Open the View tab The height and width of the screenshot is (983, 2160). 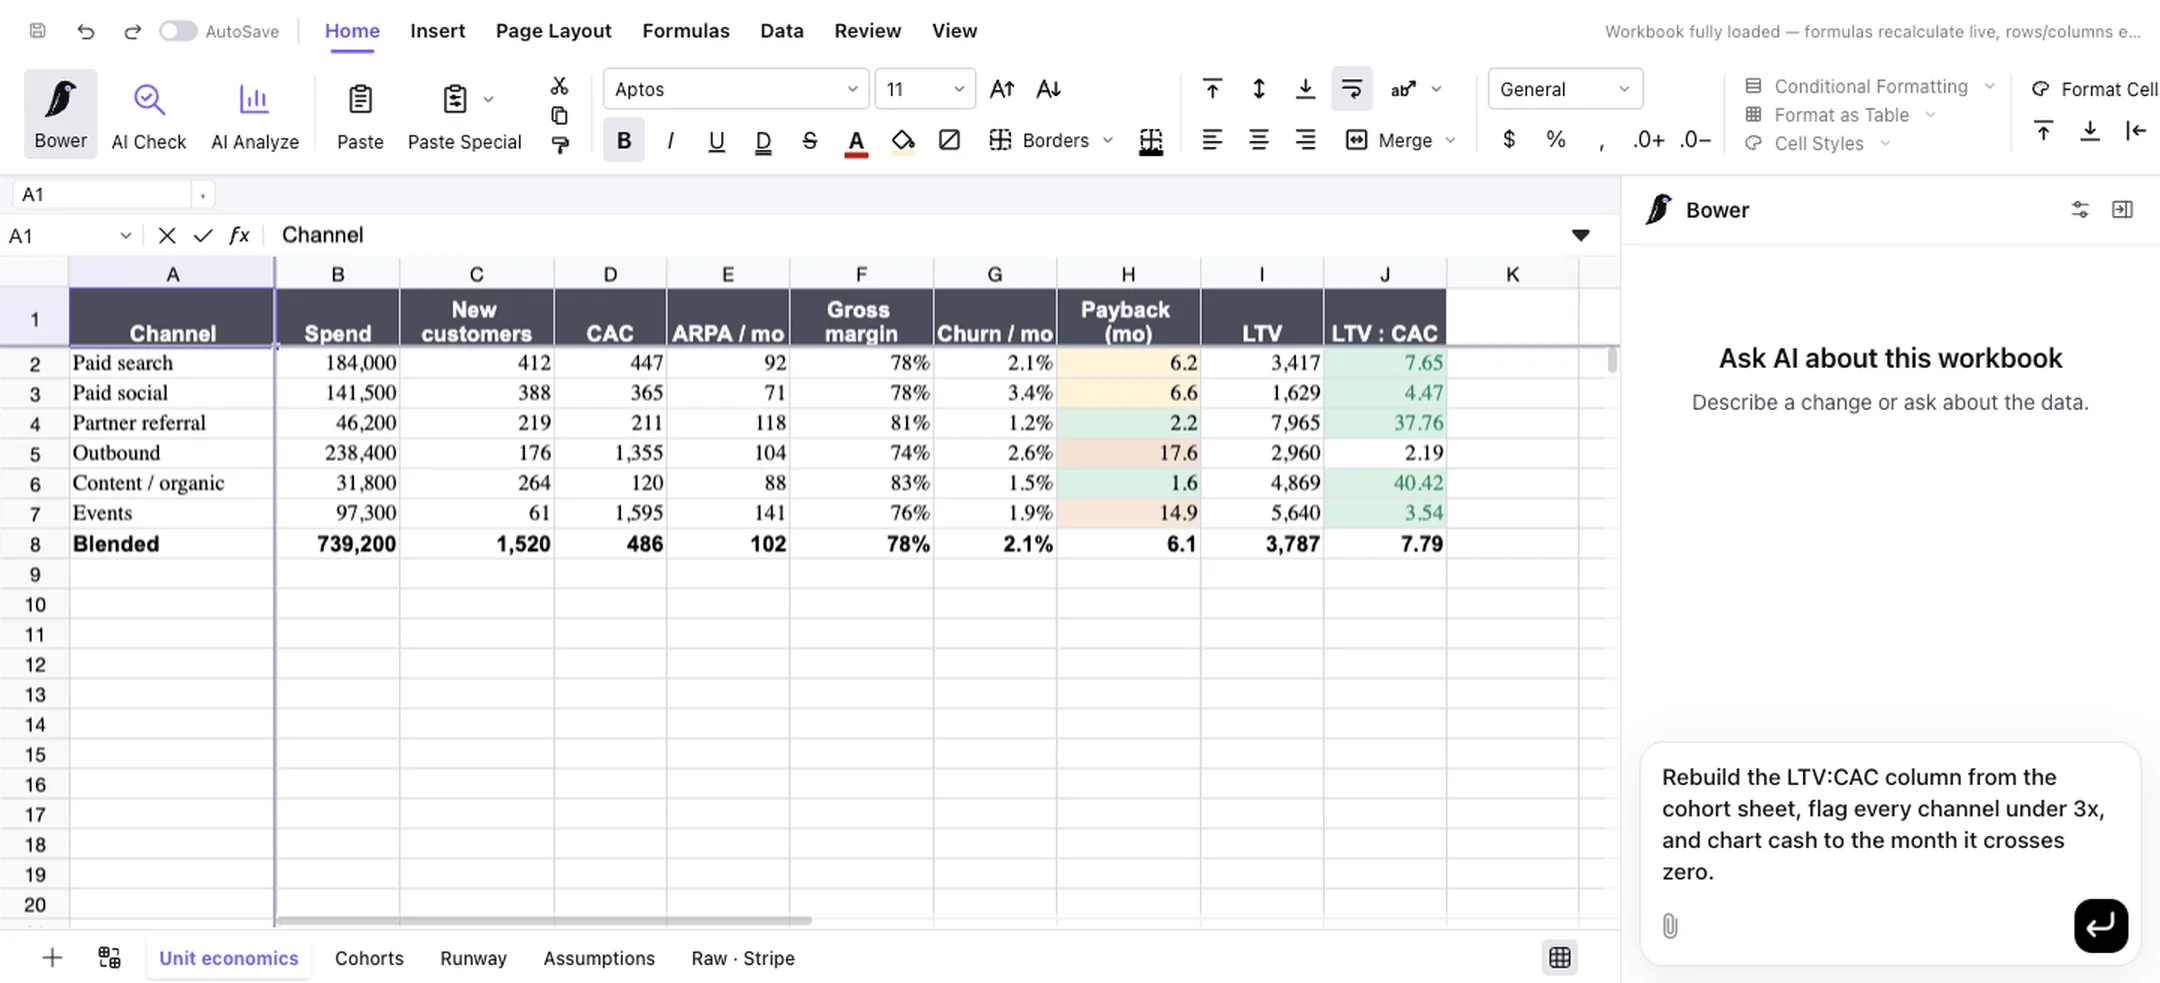[x=954, y=31]
